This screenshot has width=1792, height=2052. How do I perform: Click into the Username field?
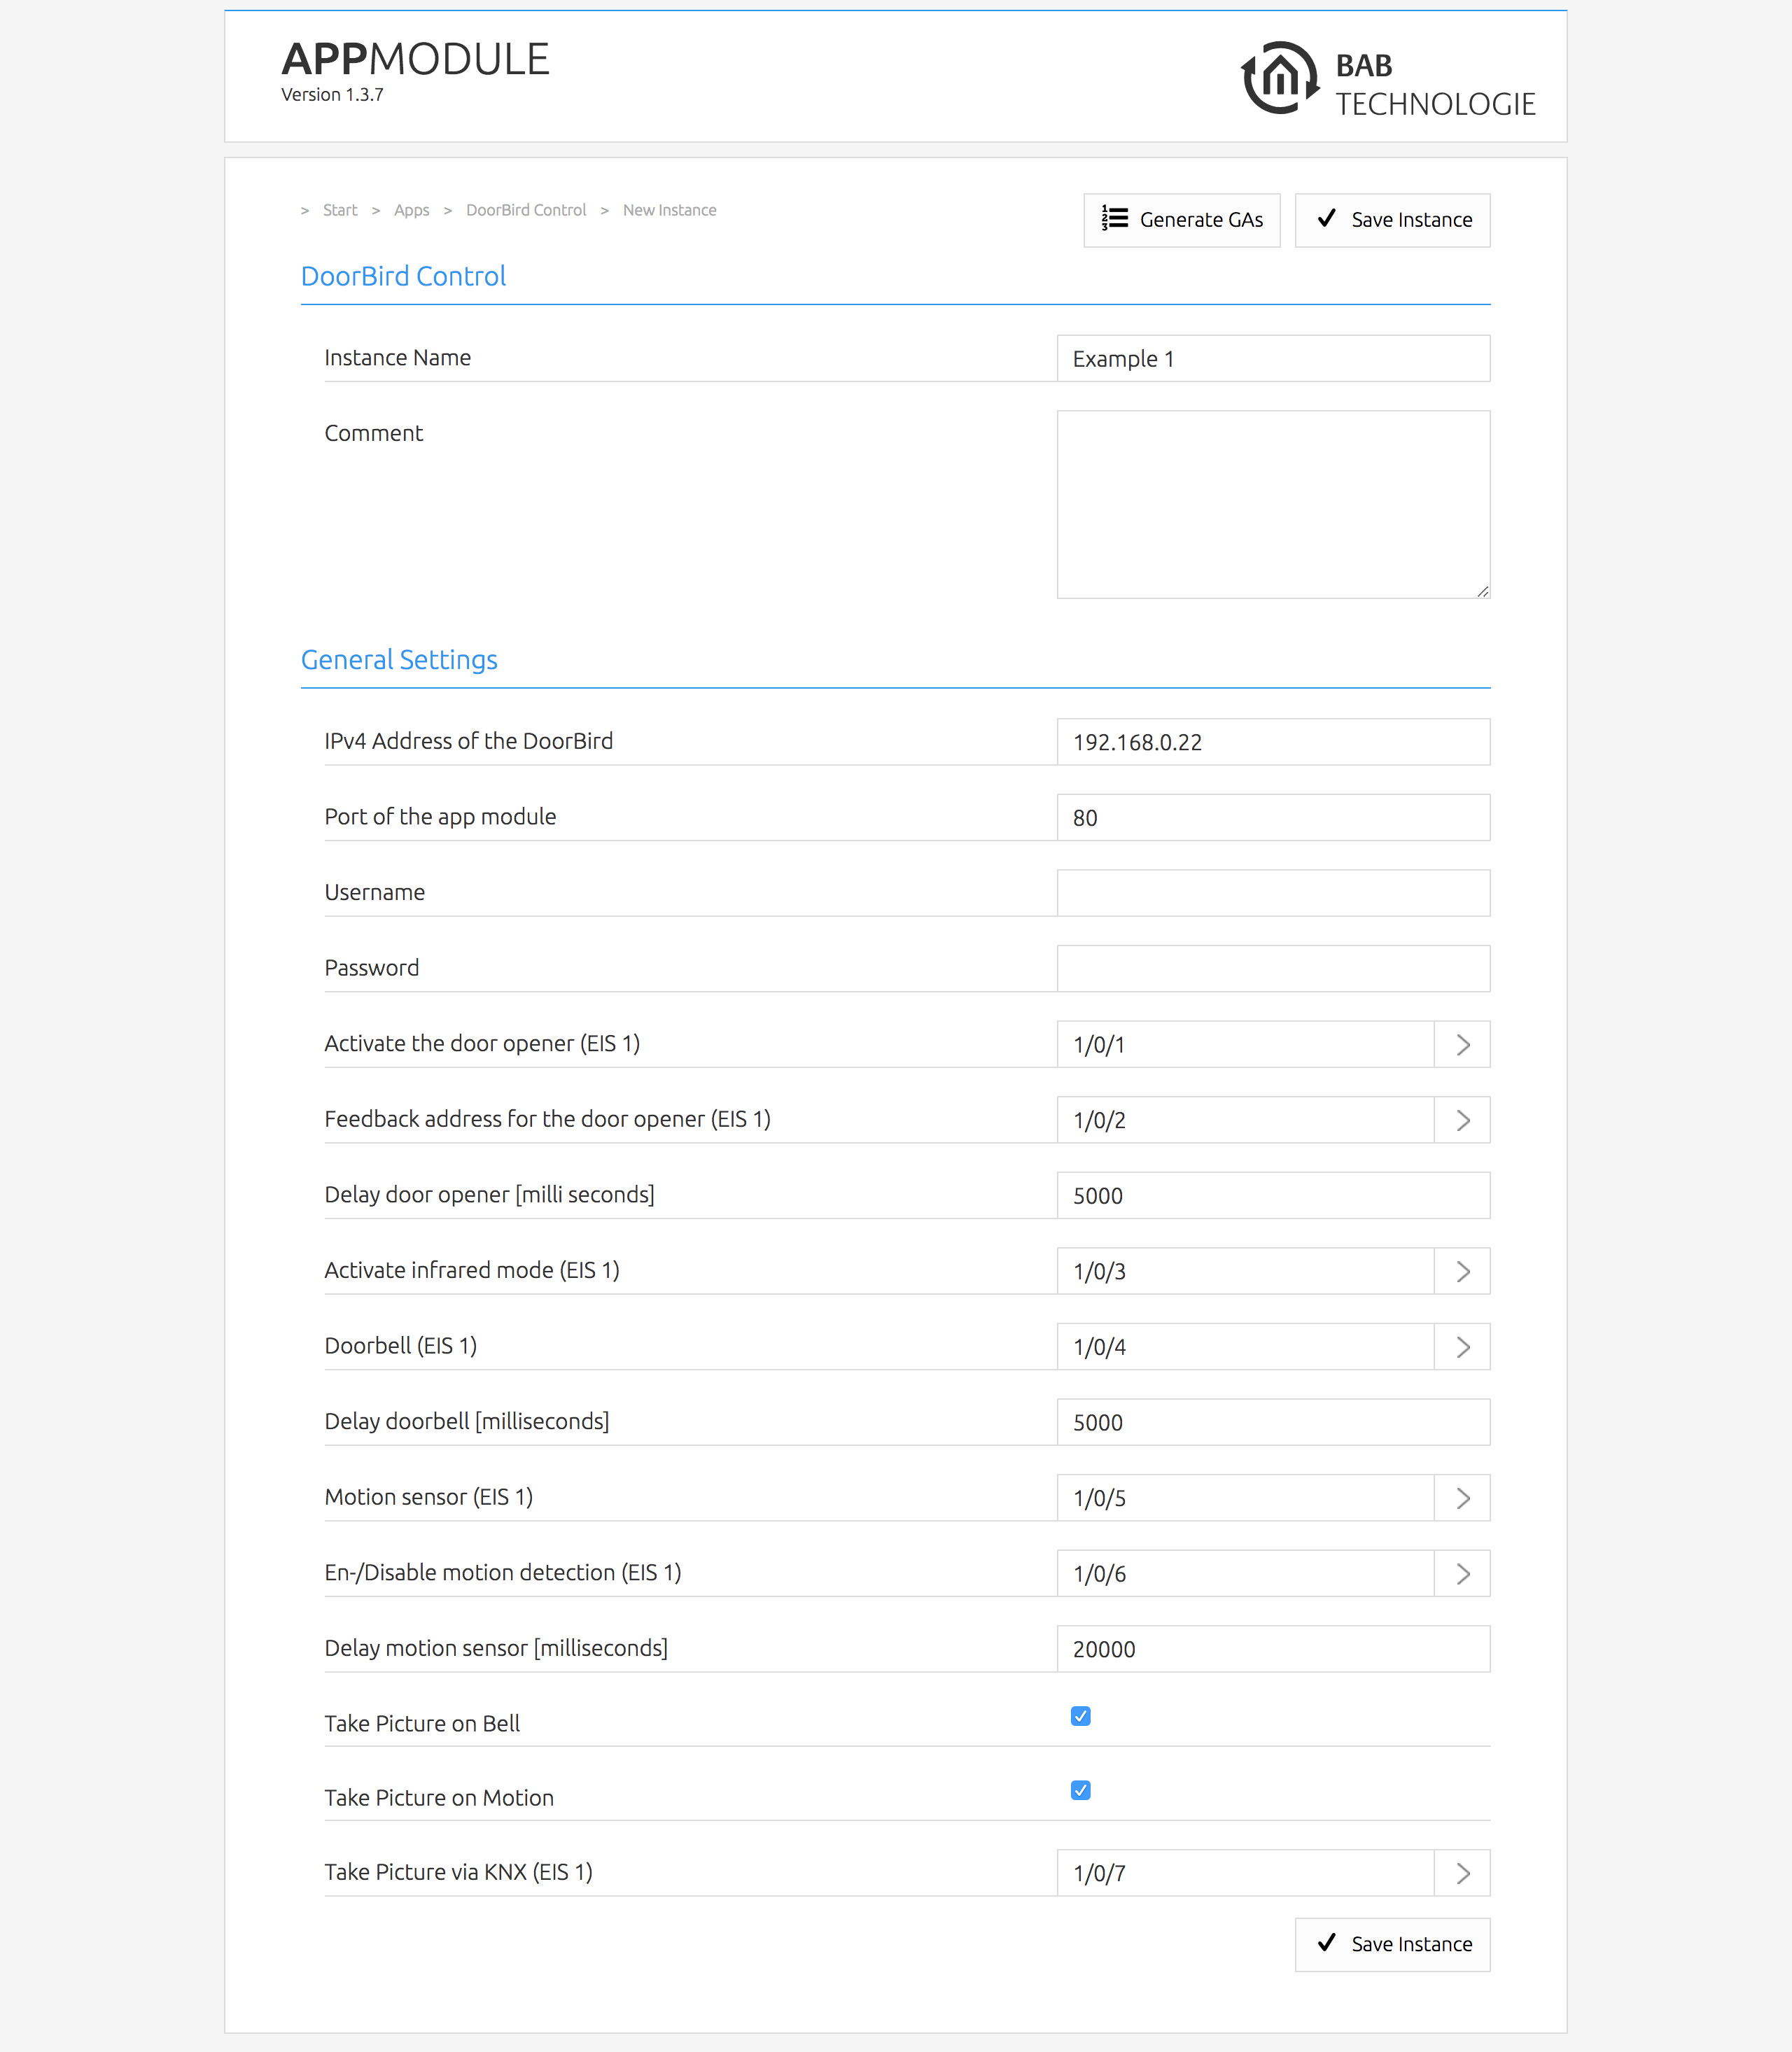click(x=1273, y=893)
